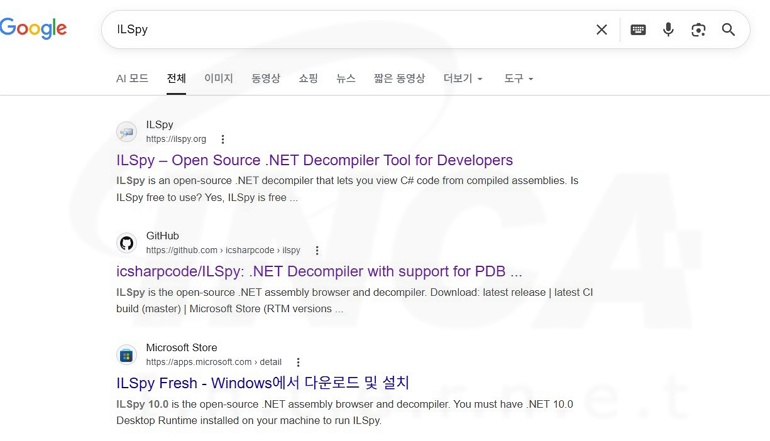Click the github.com icsharpcode ilspy URL
The width and height of the screenshot is (770, 441).
click(223, 250)
